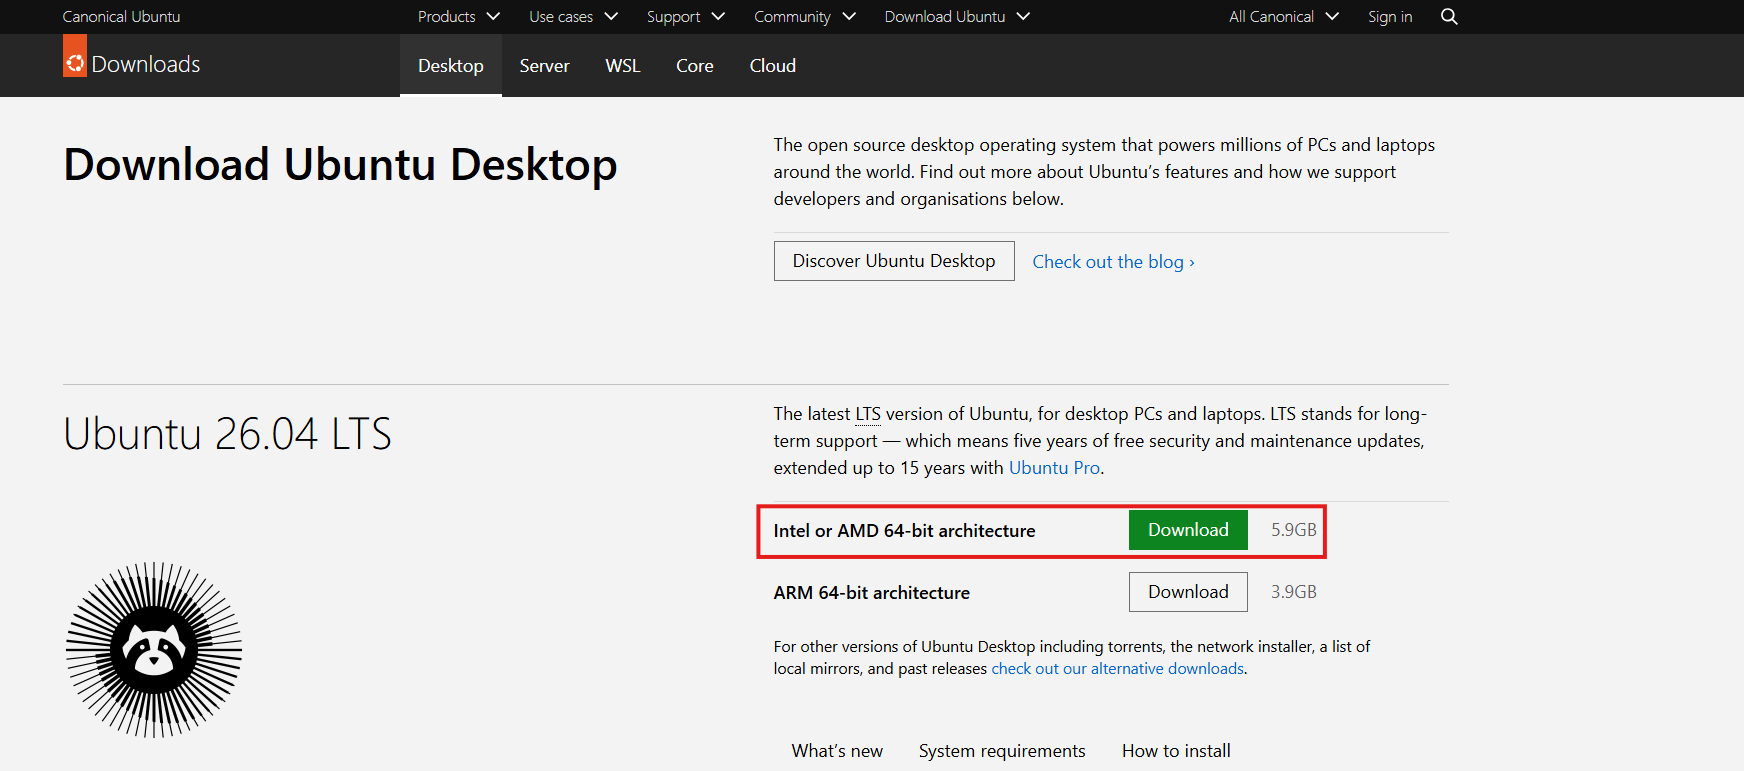Click the Intel or AMD 64-bit architecture label
Viewport: 1744px width, 771px height.
(904, 531)
